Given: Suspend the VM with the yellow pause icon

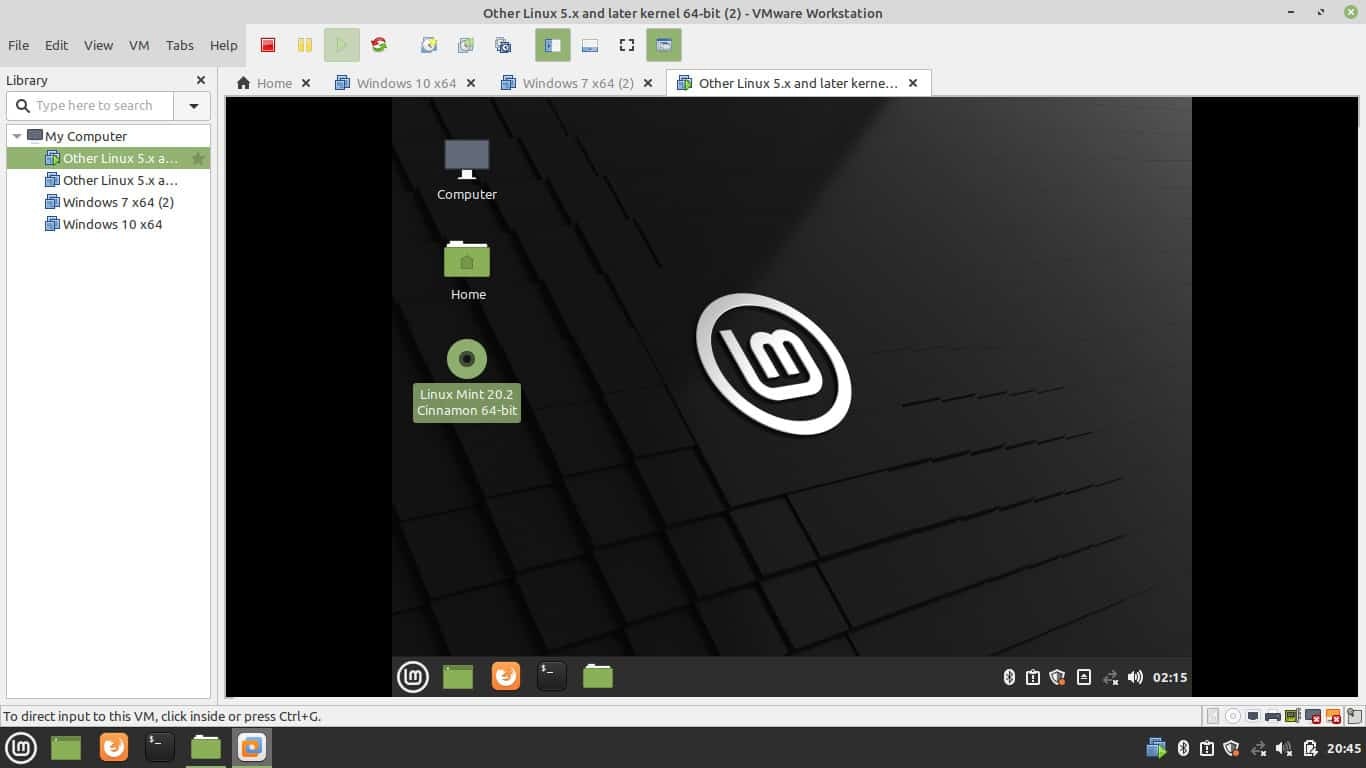Looking at the screenshot, I should (x=305, y=45).
